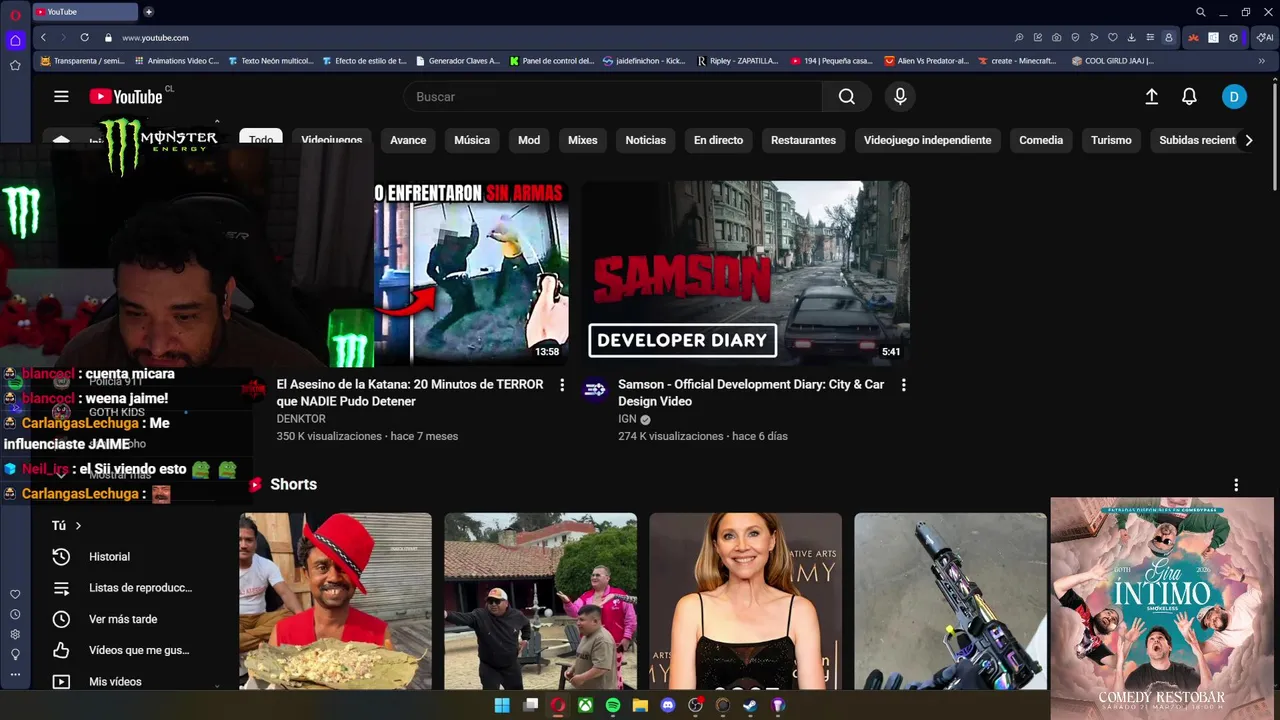This screenshot has width=1280, height=720.
Task: Select the Avance category chip
Action: tap(408, 140)
